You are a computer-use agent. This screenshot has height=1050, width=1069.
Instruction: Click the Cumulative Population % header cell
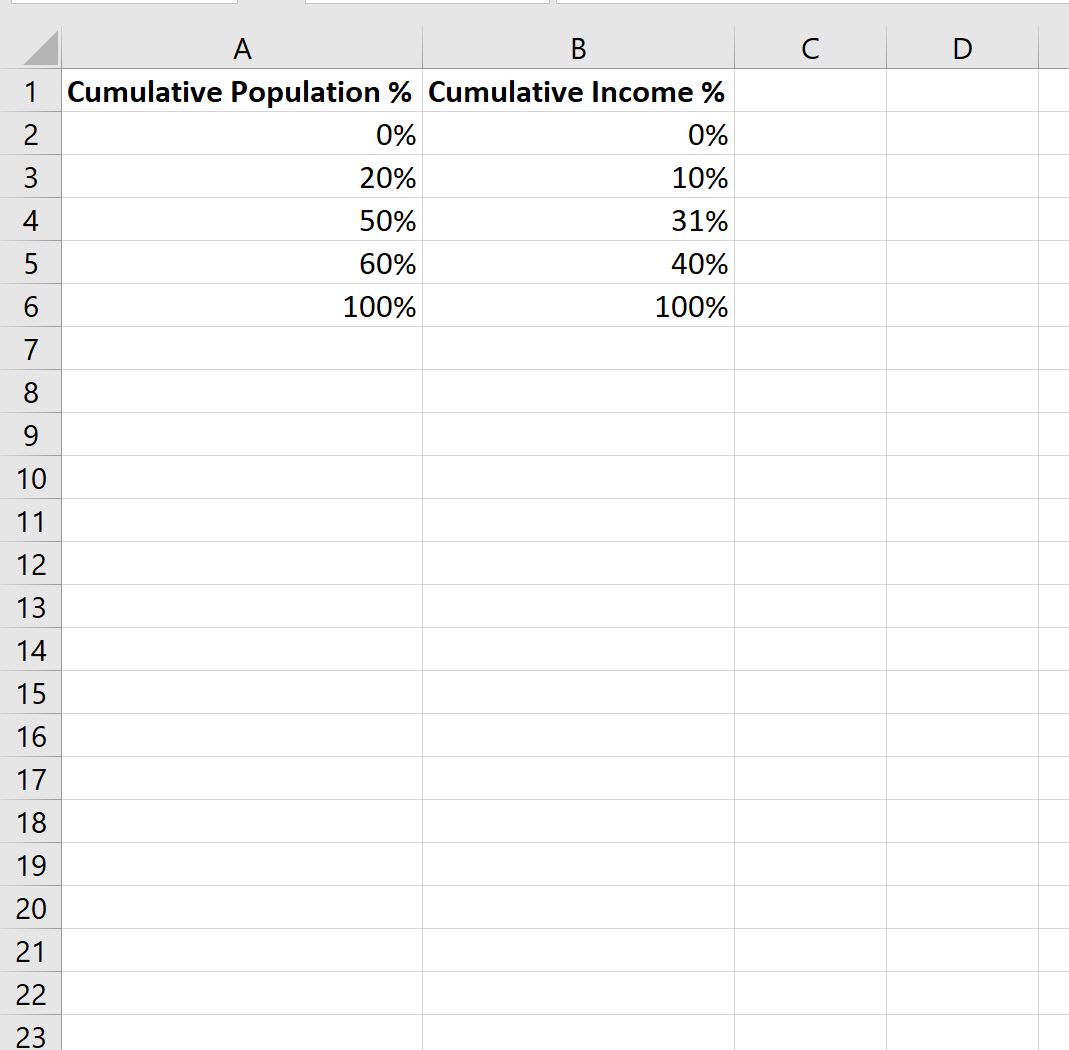click(x=242, y=91)
